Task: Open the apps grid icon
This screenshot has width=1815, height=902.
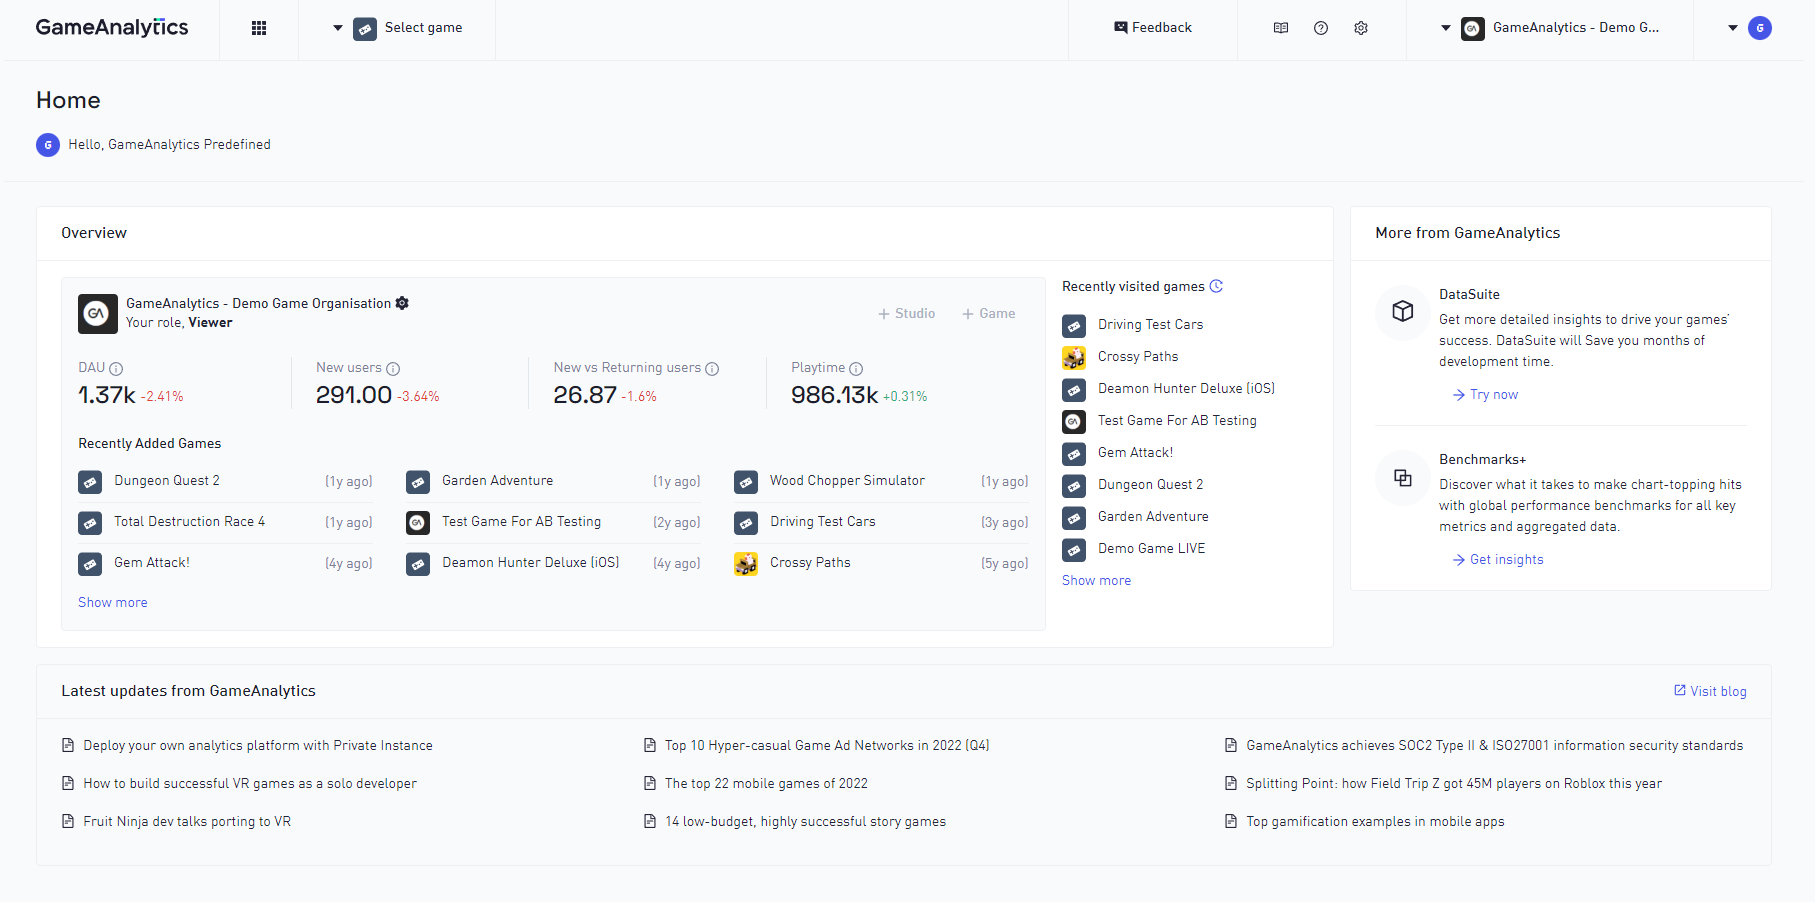Action: point(259,28)
